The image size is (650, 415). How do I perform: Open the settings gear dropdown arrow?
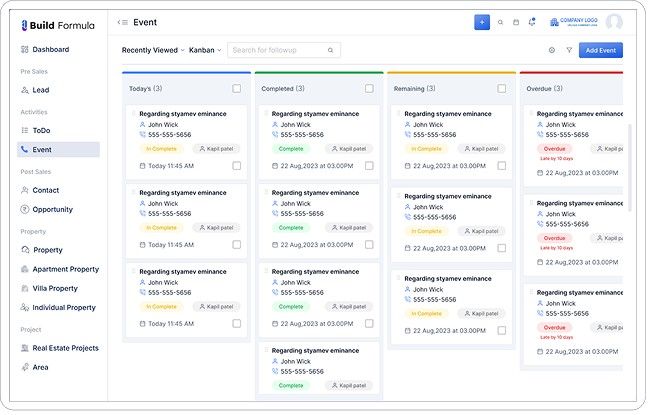point(558,50)
